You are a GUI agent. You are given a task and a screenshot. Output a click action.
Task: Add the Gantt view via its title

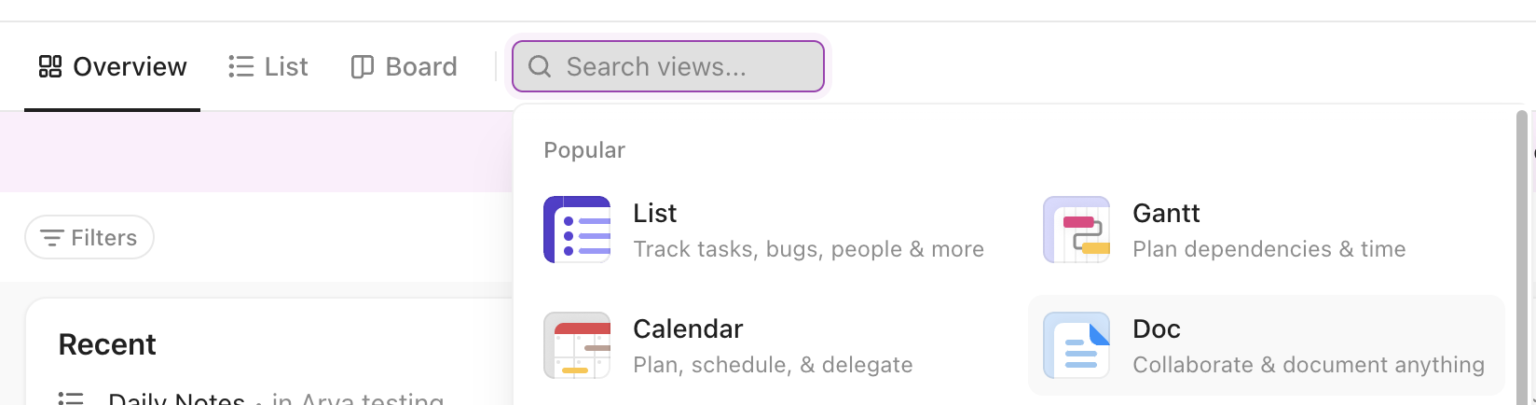point(1166,213)
